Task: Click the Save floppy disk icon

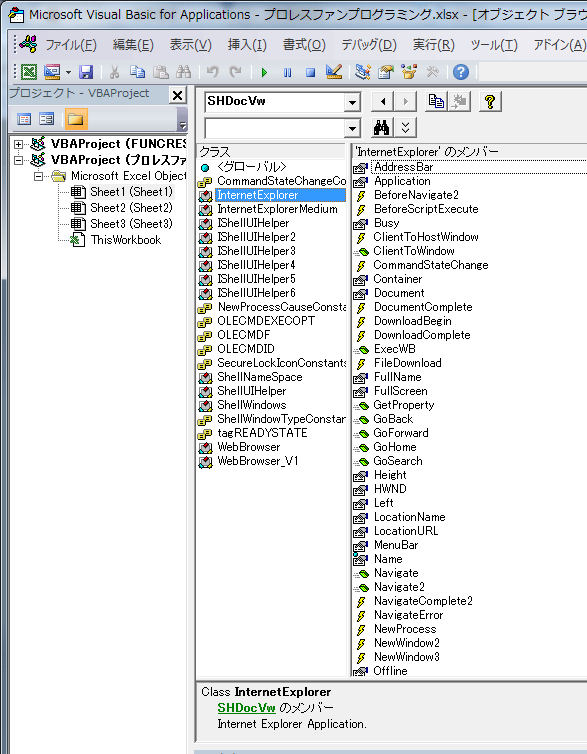Action: (x=86, y=72)
